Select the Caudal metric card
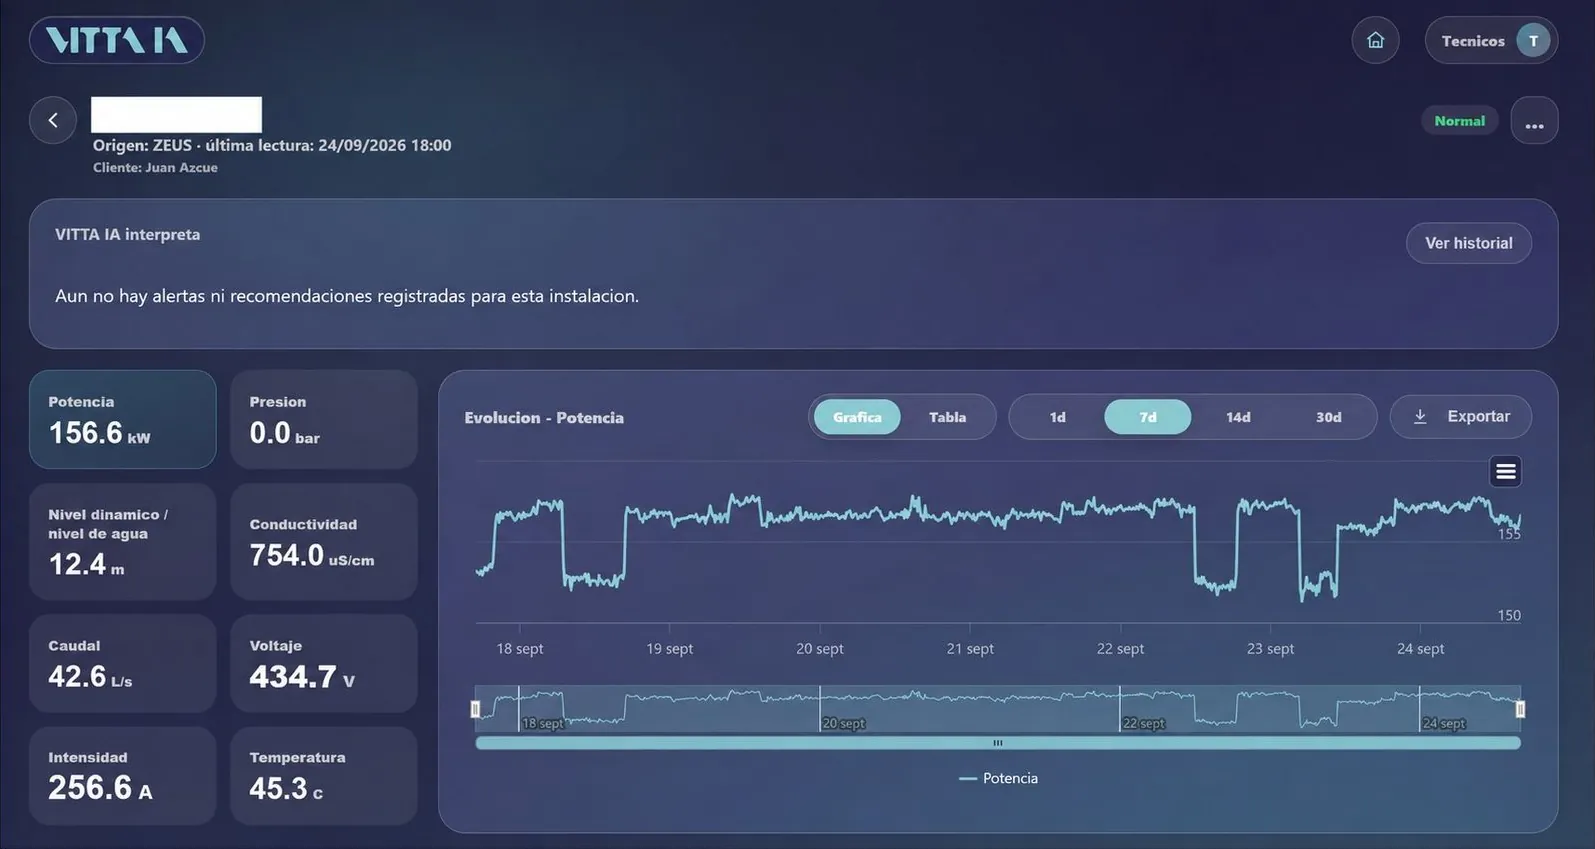Viewport: 1595px width, 849px height. pyautogui.click(x=123, y=663)
